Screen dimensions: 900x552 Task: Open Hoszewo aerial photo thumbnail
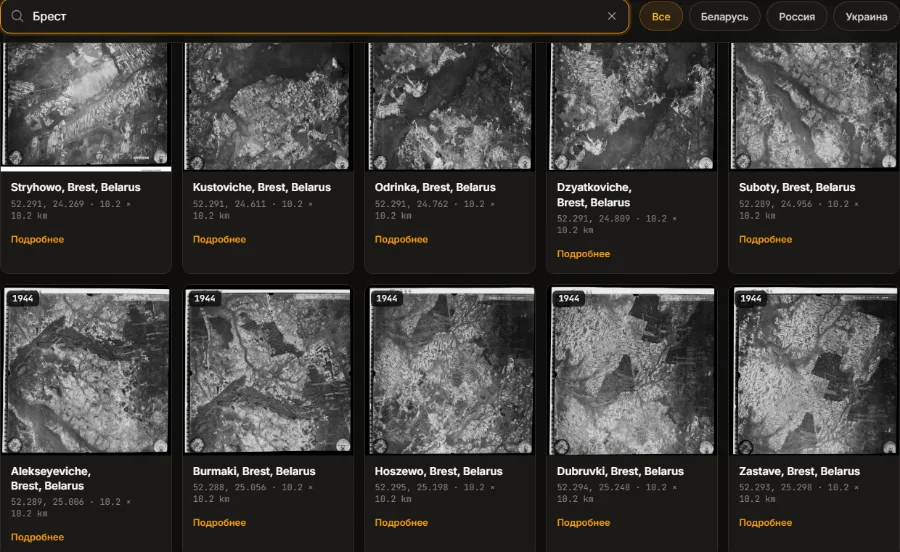click(450, 371)
